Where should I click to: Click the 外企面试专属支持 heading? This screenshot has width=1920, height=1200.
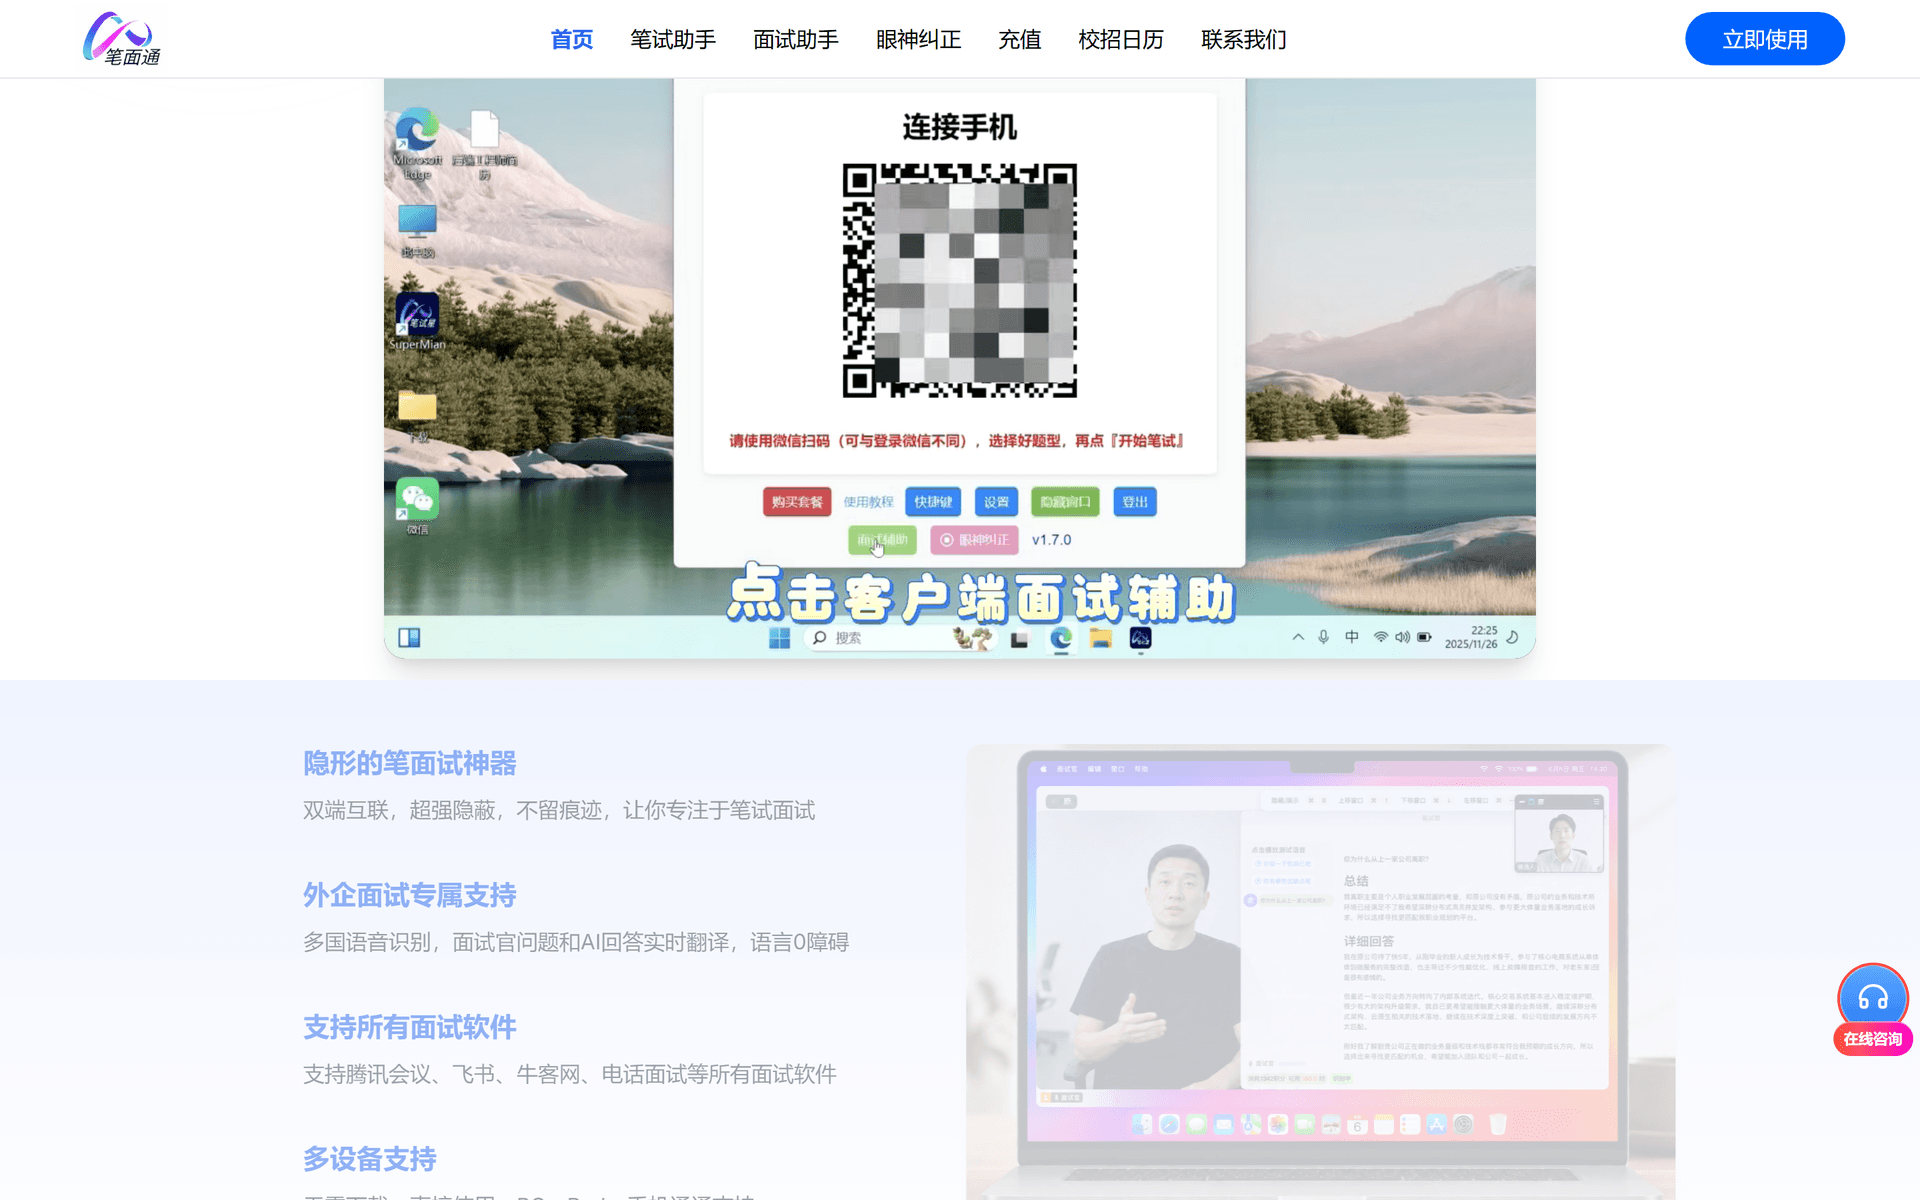click(x=410, y=895)
